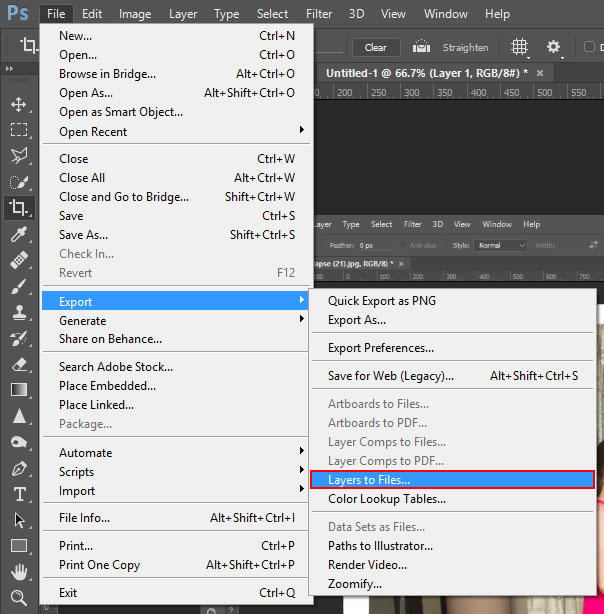The height and width of the screenshot is (614, 604).
Task: Choose Exit from File menu
Action: pos(175,593)
